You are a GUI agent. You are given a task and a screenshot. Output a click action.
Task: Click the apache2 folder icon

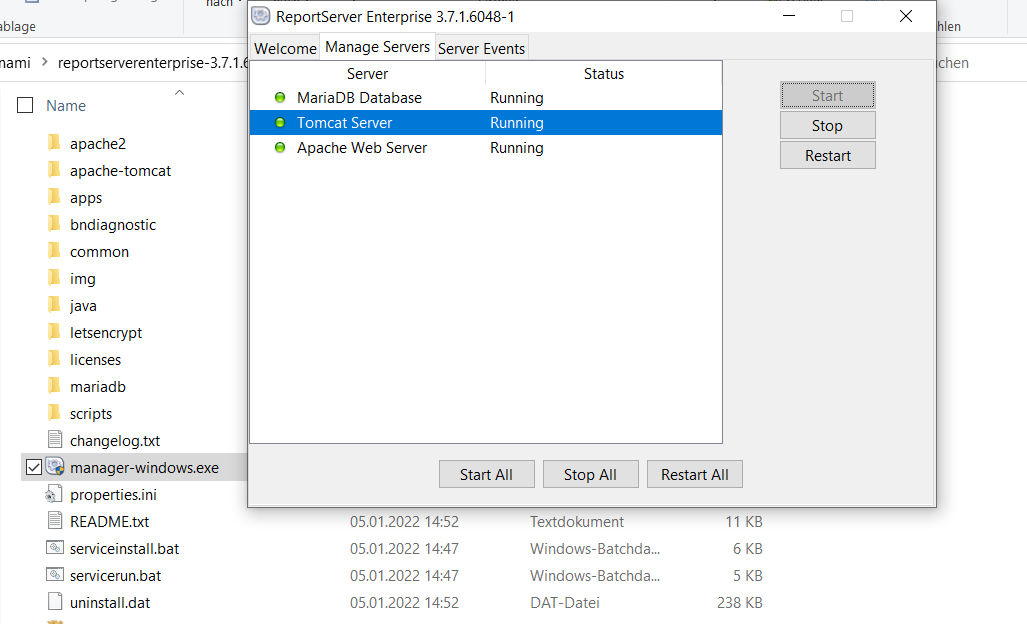coord(54,143)
